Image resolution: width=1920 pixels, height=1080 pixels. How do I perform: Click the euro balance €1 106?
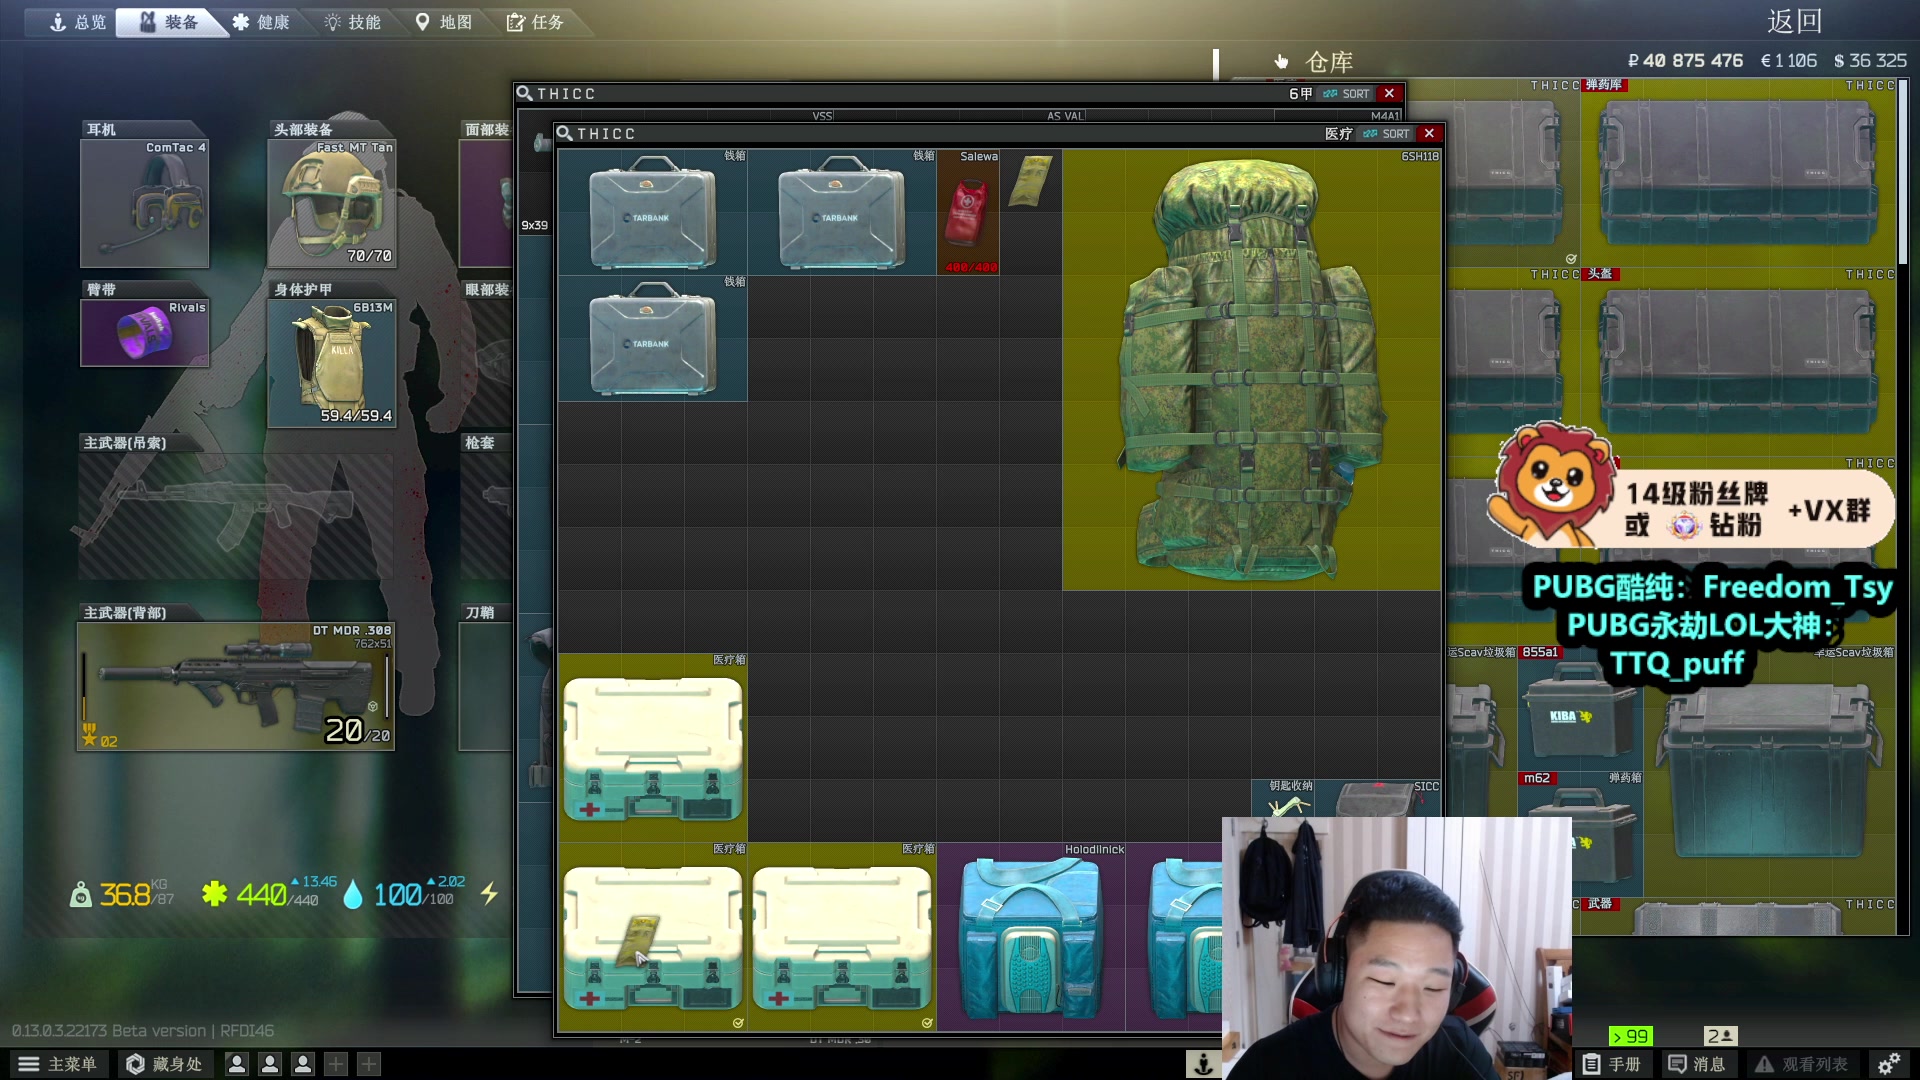(1789, 61)
